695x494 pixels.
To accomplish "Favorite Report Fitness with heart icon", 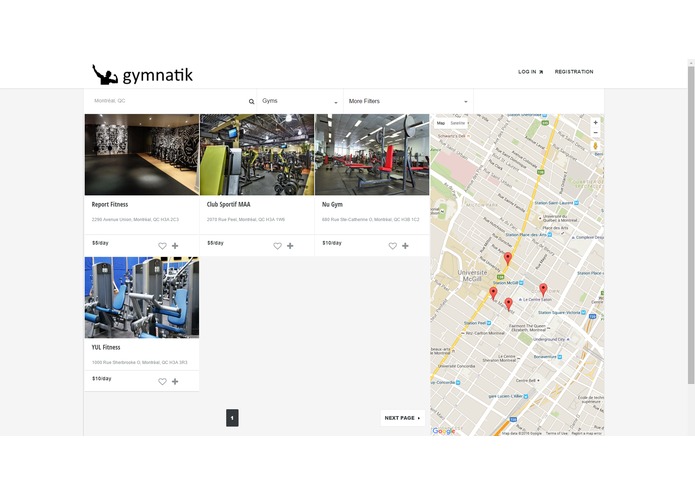I will click(x=162, y=246).
